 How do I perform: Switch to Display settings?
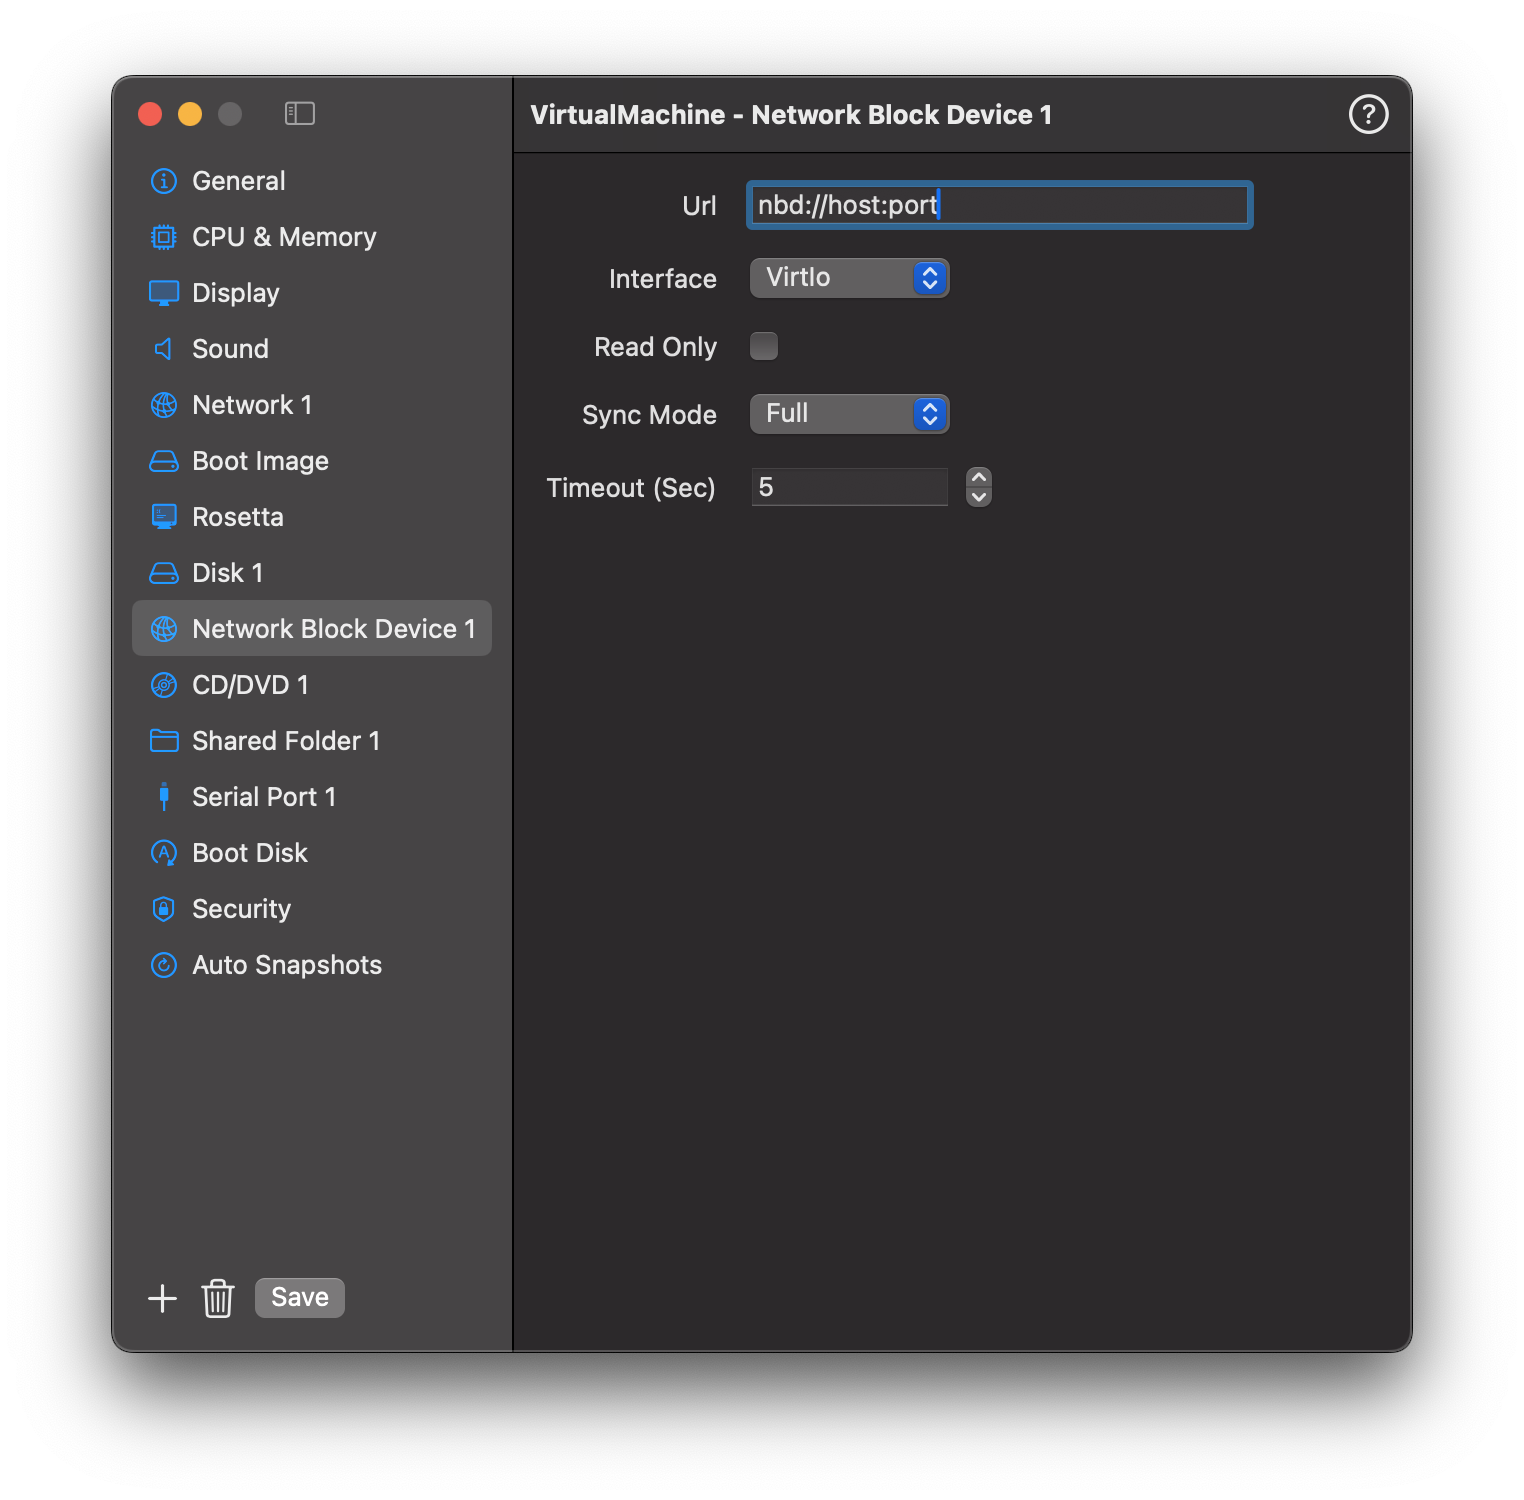pyautogui.click(x=235, y=293)
